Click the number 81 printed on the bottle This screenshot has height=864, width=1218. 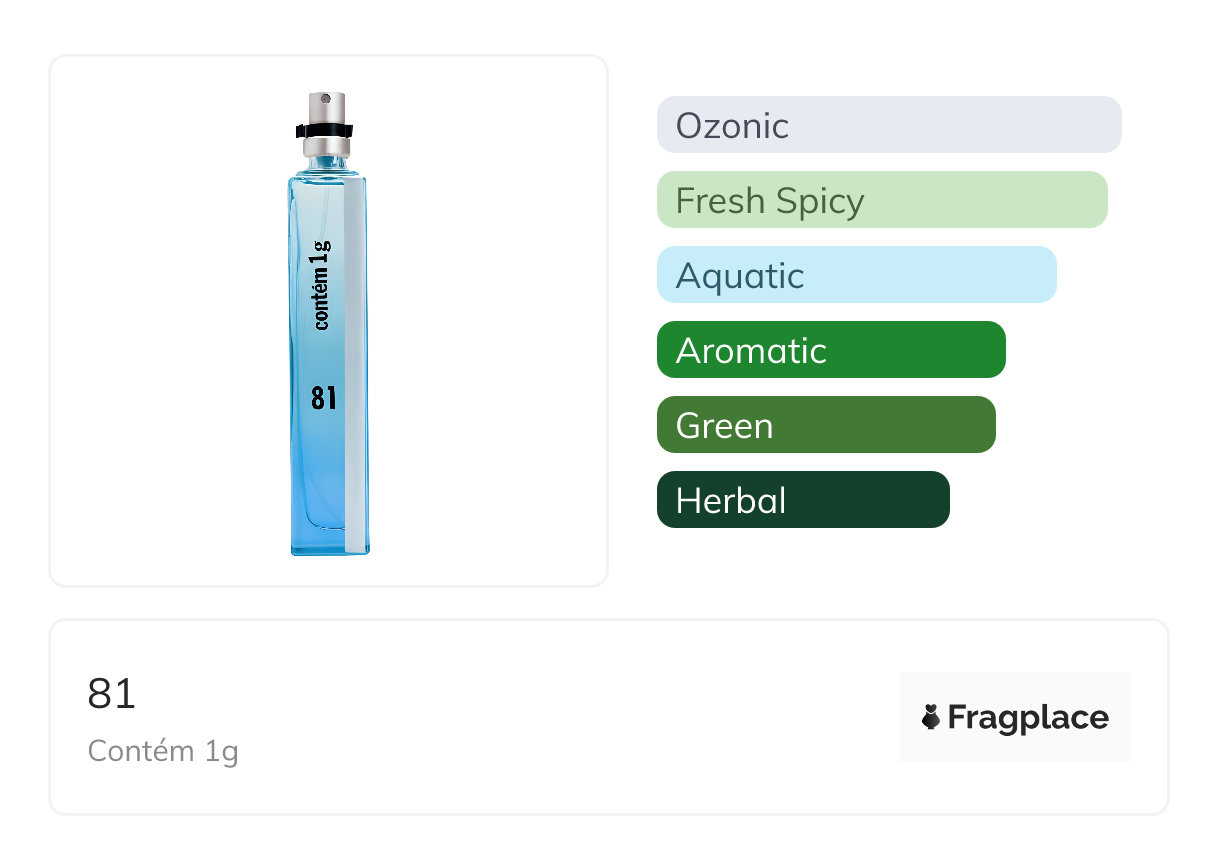point(324,398)
